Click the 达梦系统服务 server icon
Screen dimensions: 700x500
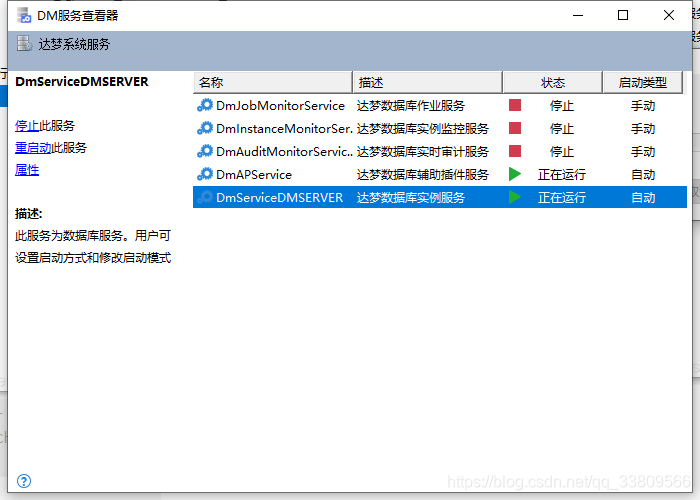tap(24, 44)
